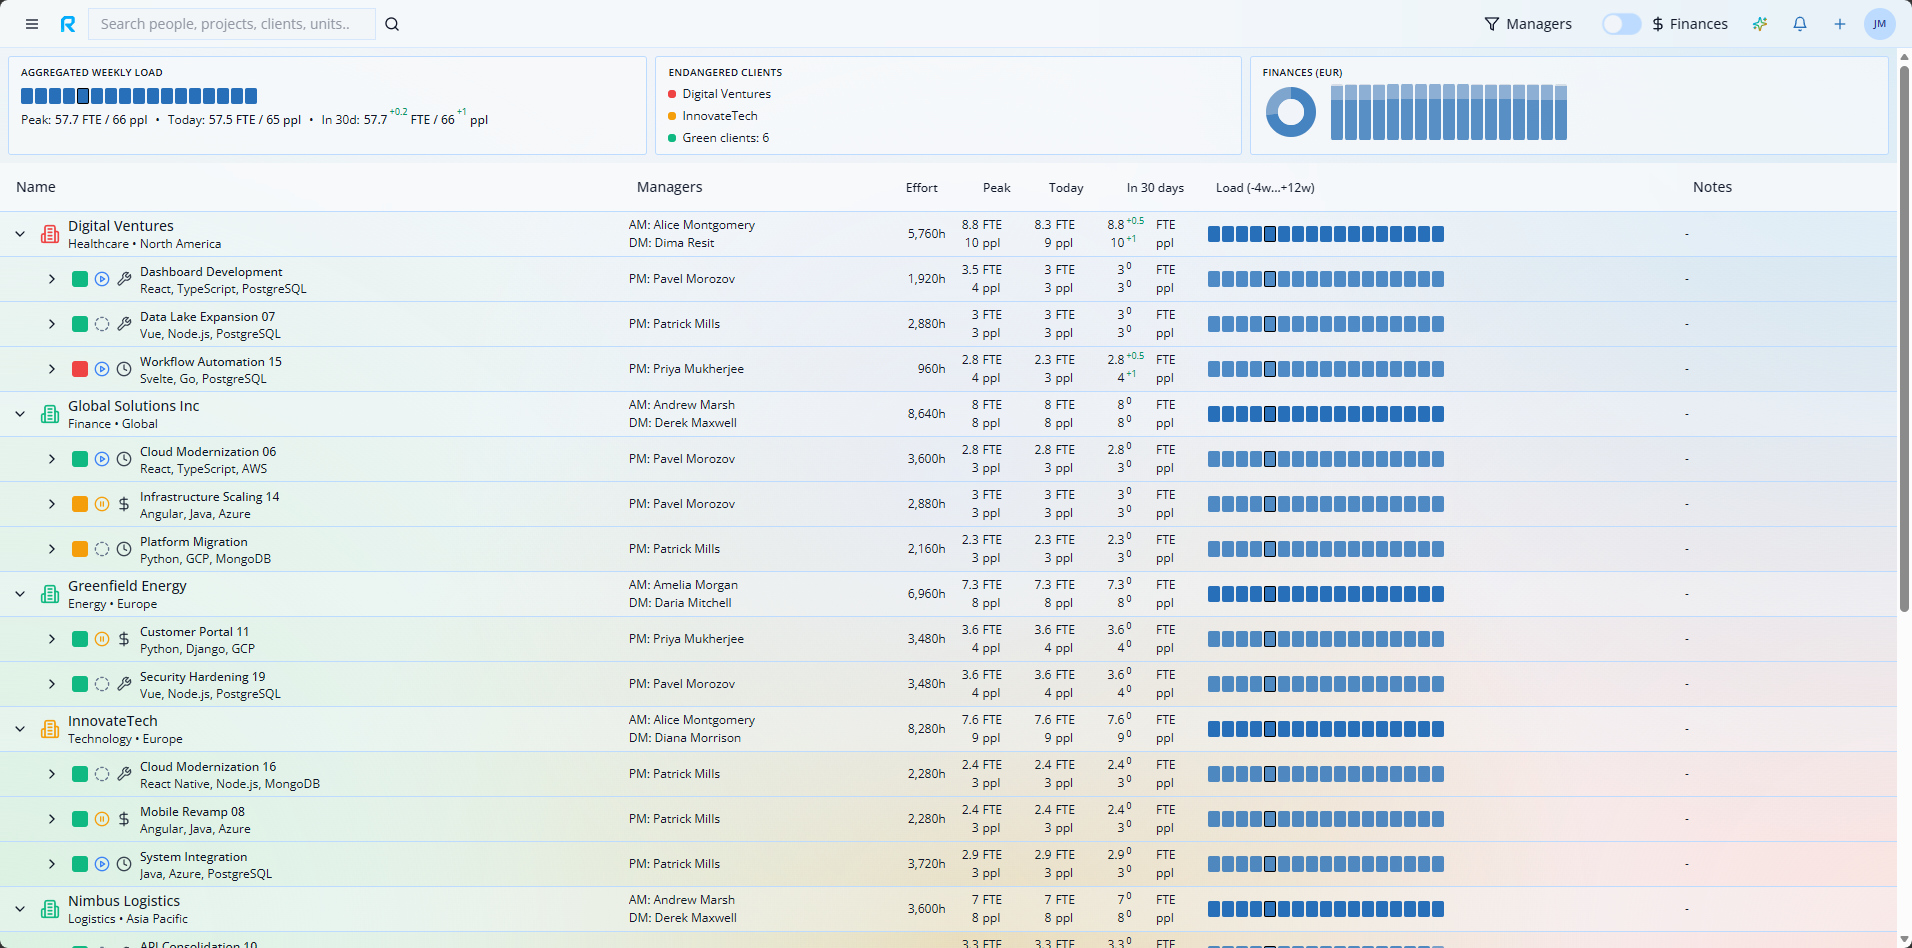Click the wrench icon on Dashboard Development row

point(123,279)
